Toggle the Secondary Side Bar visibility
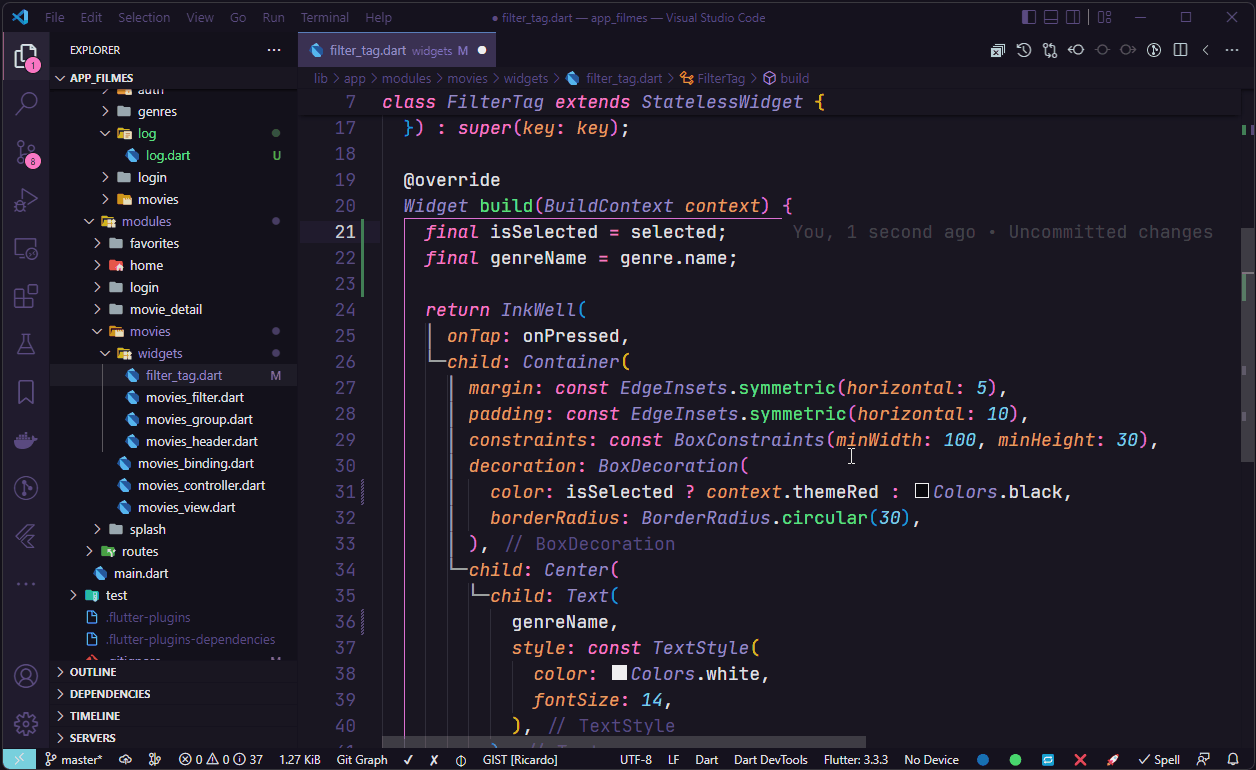 1073,17
